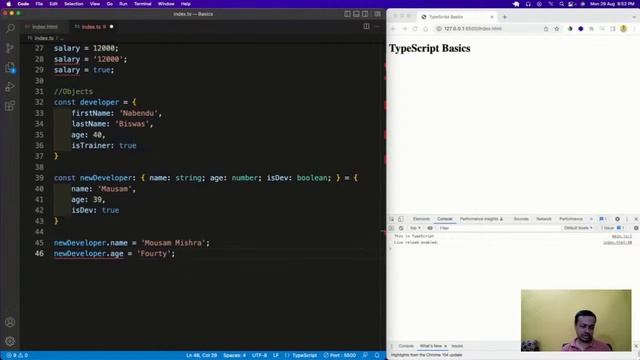Click Ln 46, Col 29 in status bar
This screenshot has width=640, height=360.
[202, 356]
